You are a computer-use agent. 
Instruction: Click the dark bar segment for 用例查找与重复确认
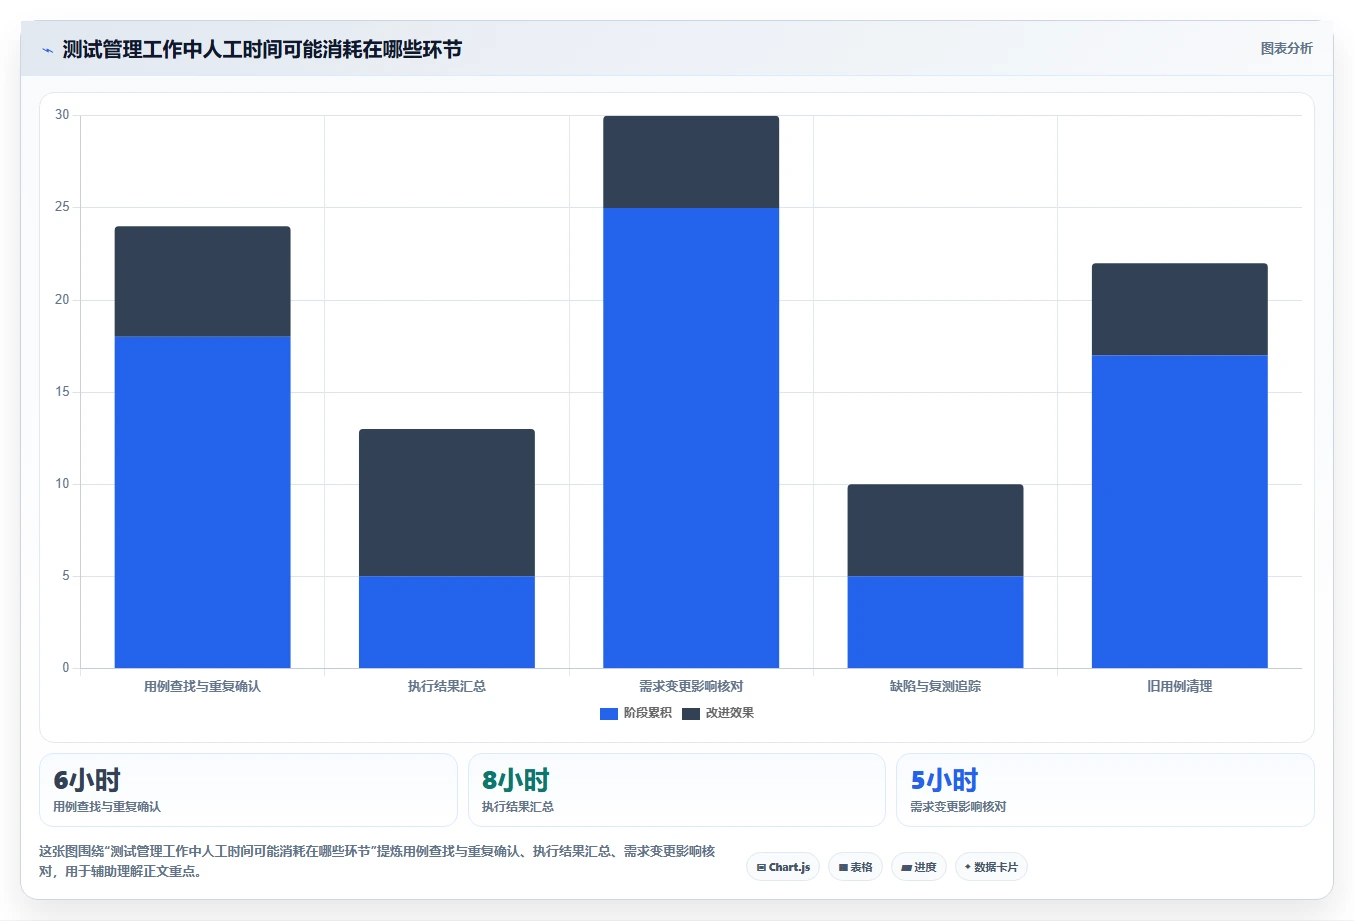coord(203,281)
